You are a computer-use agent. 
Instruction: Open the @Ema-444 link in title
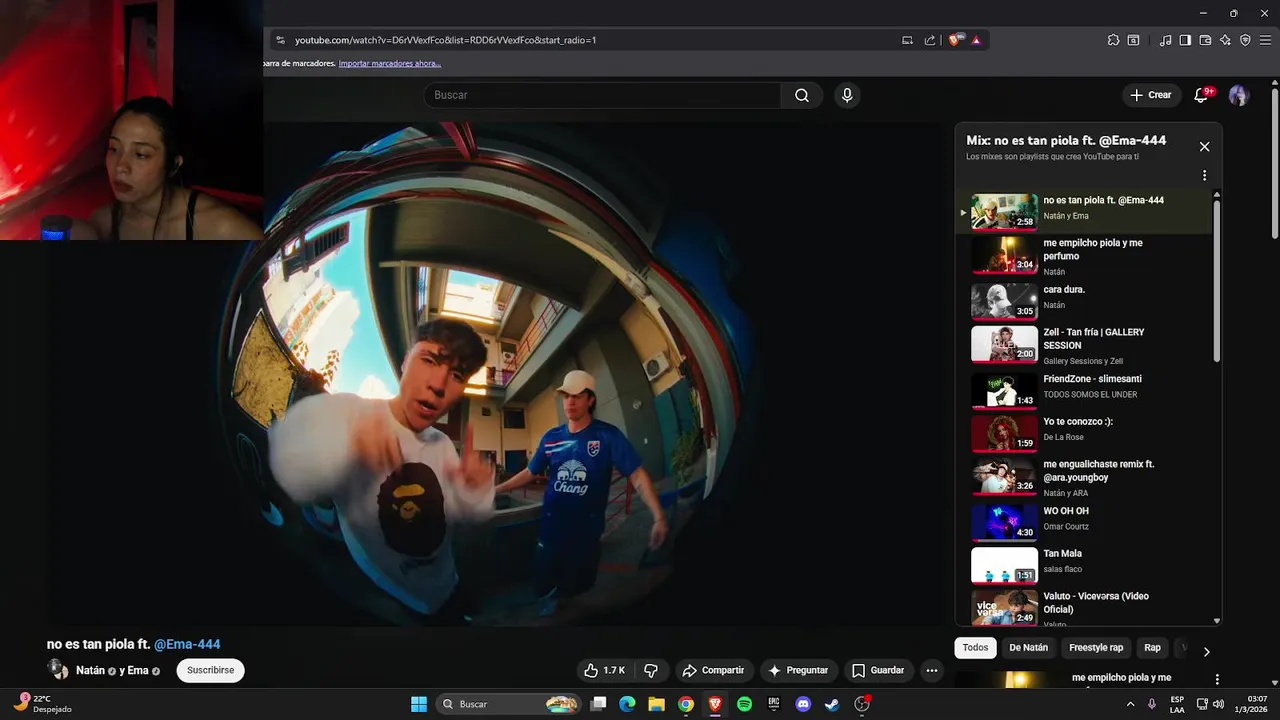pyautogui.click(x=187, y=644)
